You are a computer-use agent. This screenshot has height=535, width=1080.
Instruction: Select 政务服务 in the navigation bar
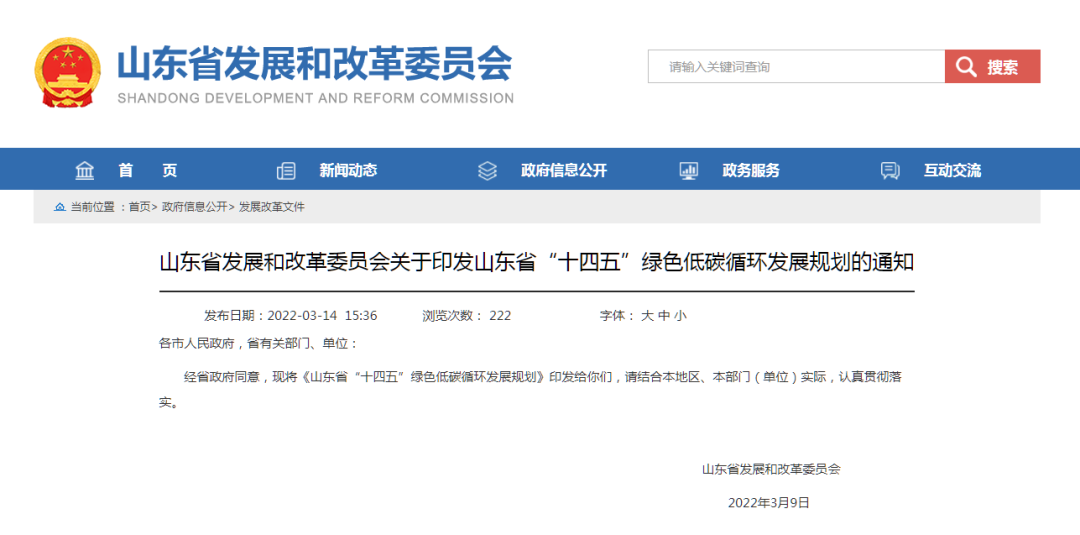(x=750, y=171)
